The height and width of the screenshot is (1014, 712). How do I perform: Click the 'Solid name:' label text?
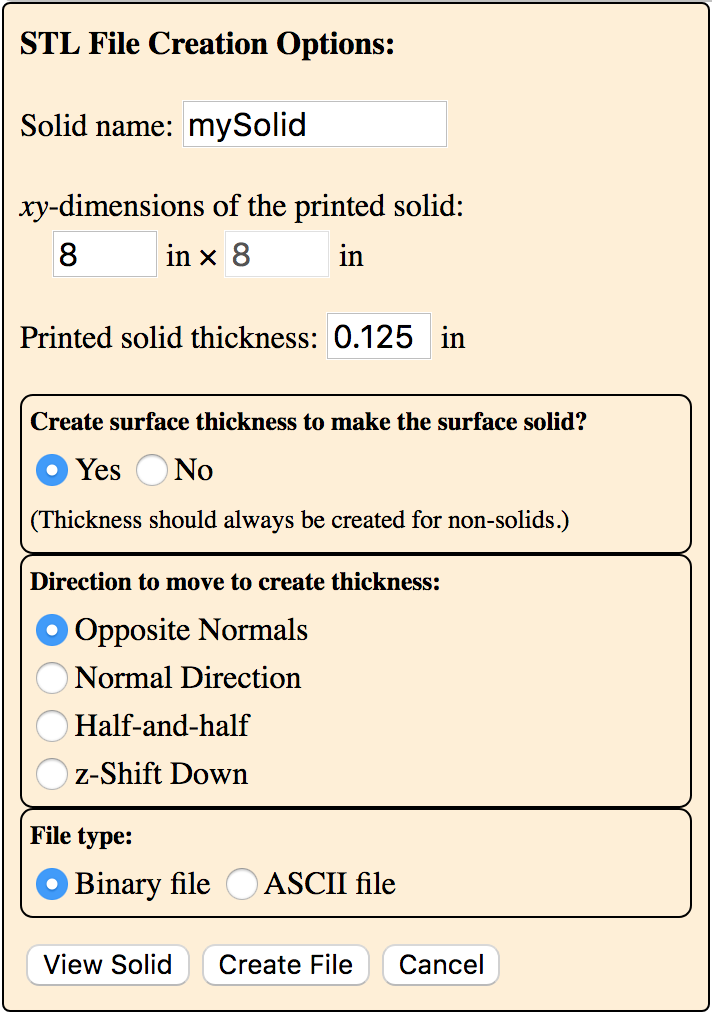[x=96, y=125]
